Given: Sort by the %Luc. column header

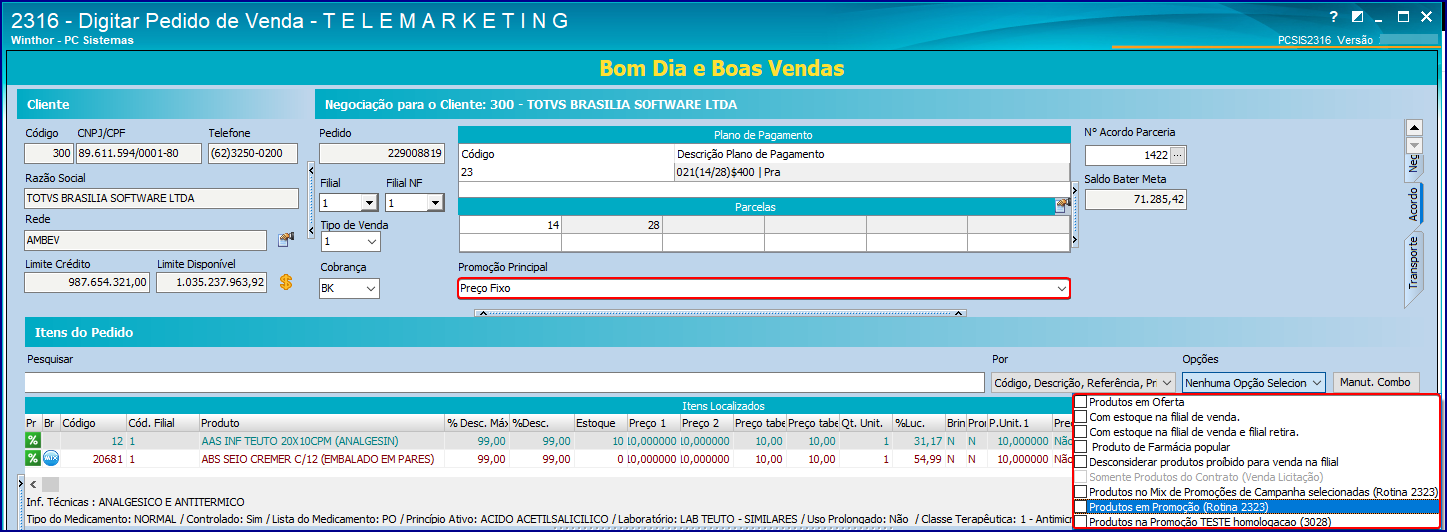Looking at the screenshot, I should pyautogui.click(x=918, y=423).
